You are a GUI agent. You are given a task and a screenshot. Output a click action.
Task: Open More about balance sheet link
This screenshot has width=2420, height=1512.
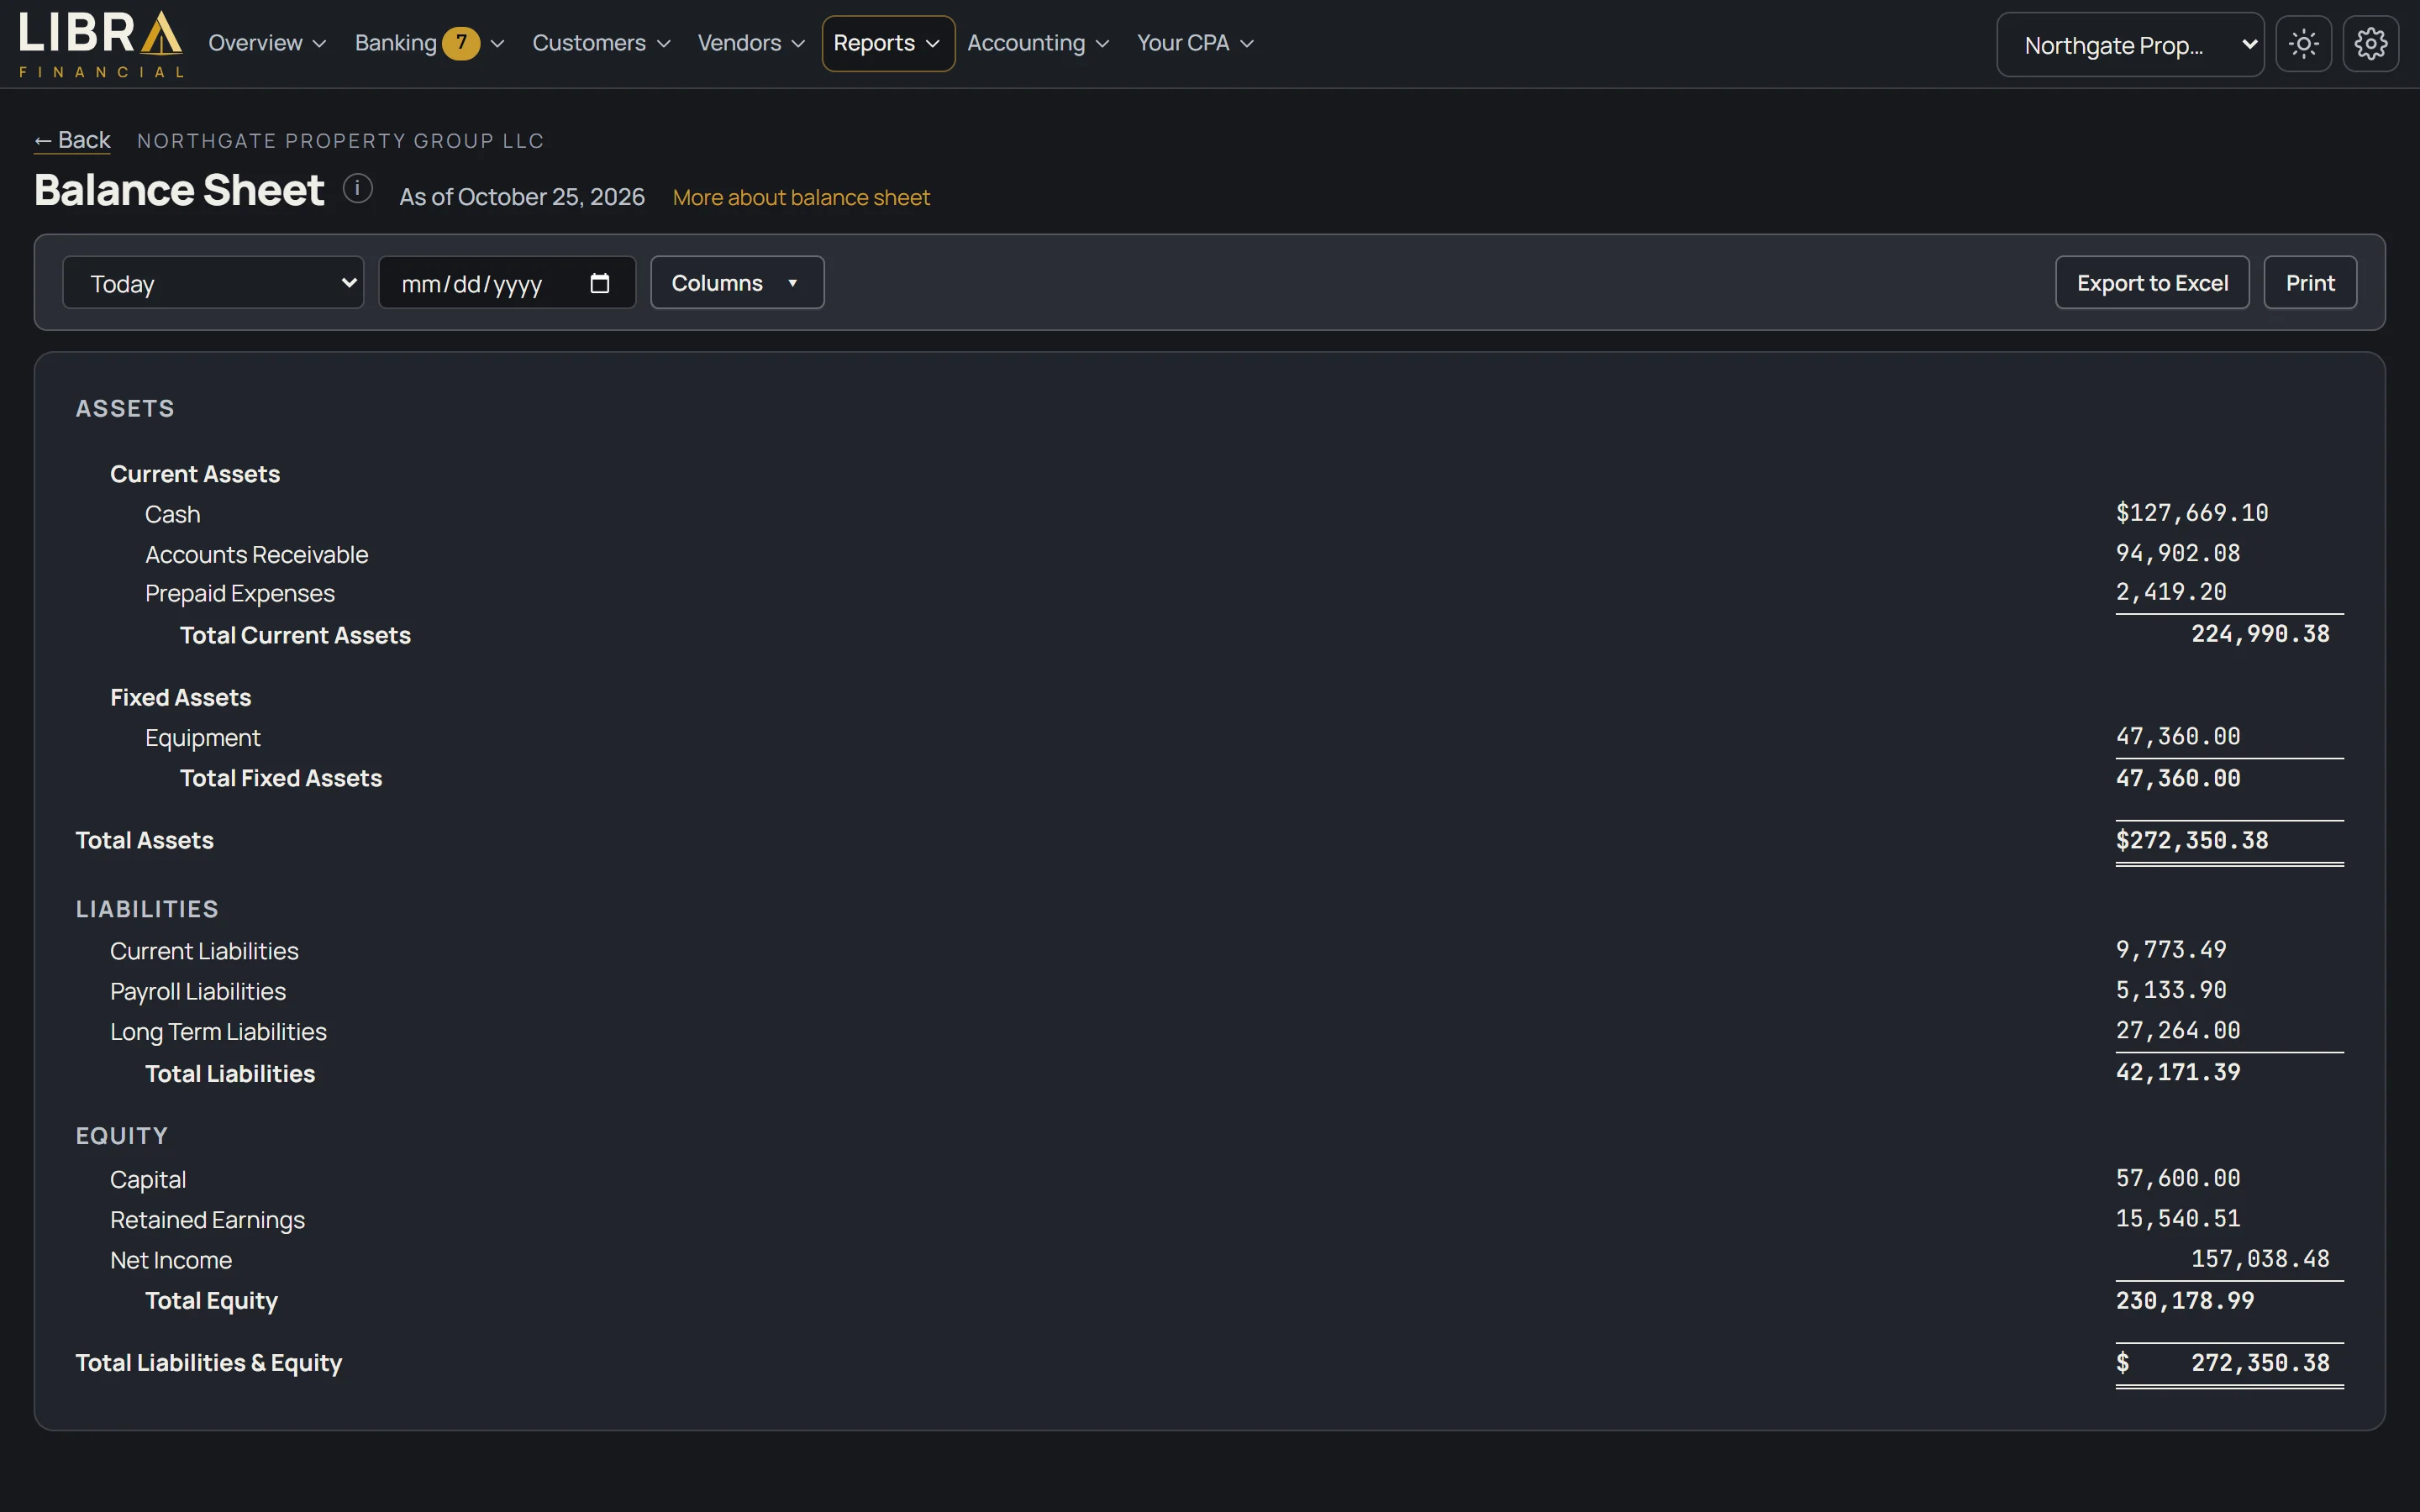click(801, 198)
